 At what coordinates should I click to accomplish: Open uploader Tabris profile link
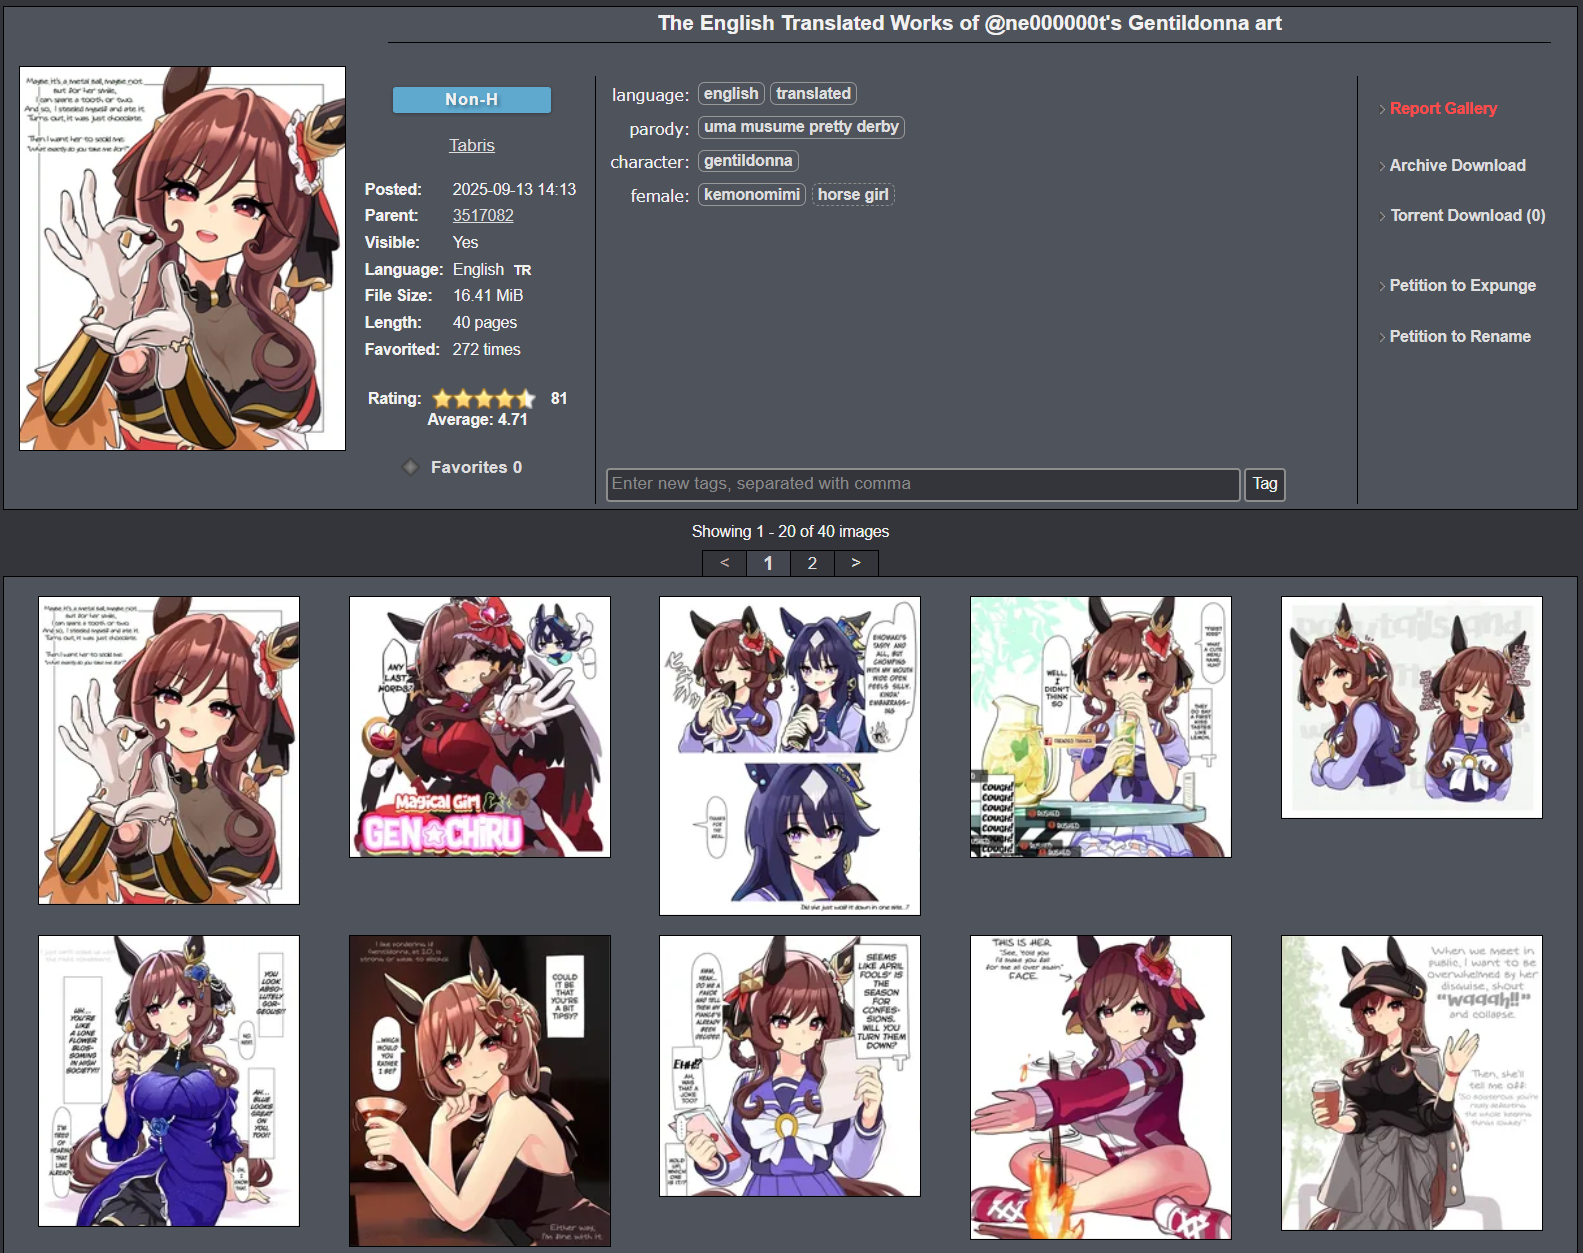pos(472,145)
